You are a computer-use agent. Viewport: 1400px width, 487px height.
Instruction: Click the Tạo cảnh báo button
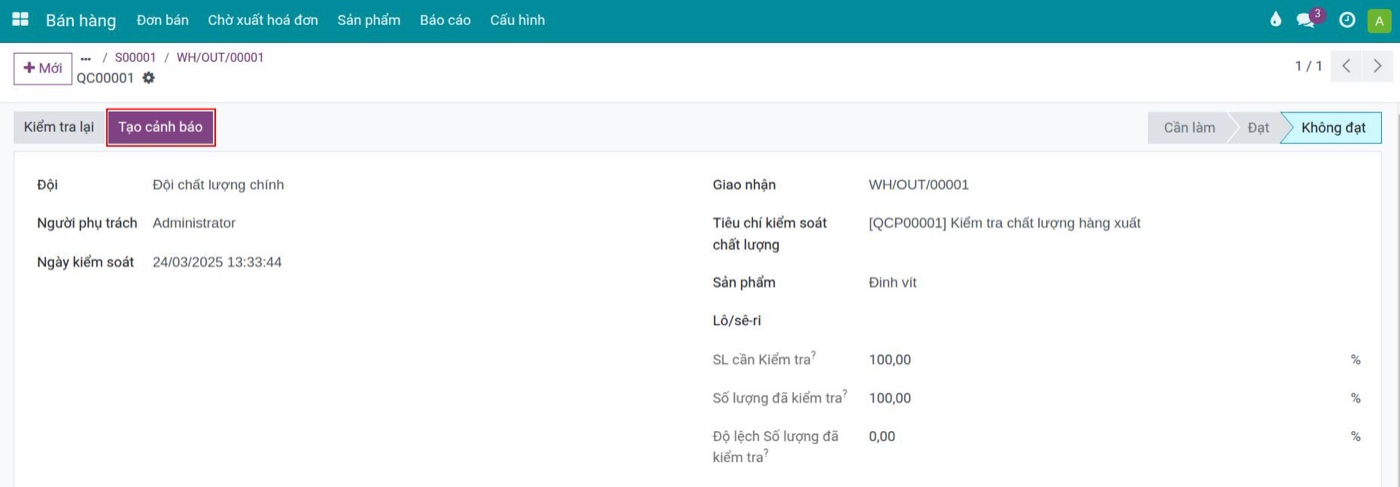[160, 127]
